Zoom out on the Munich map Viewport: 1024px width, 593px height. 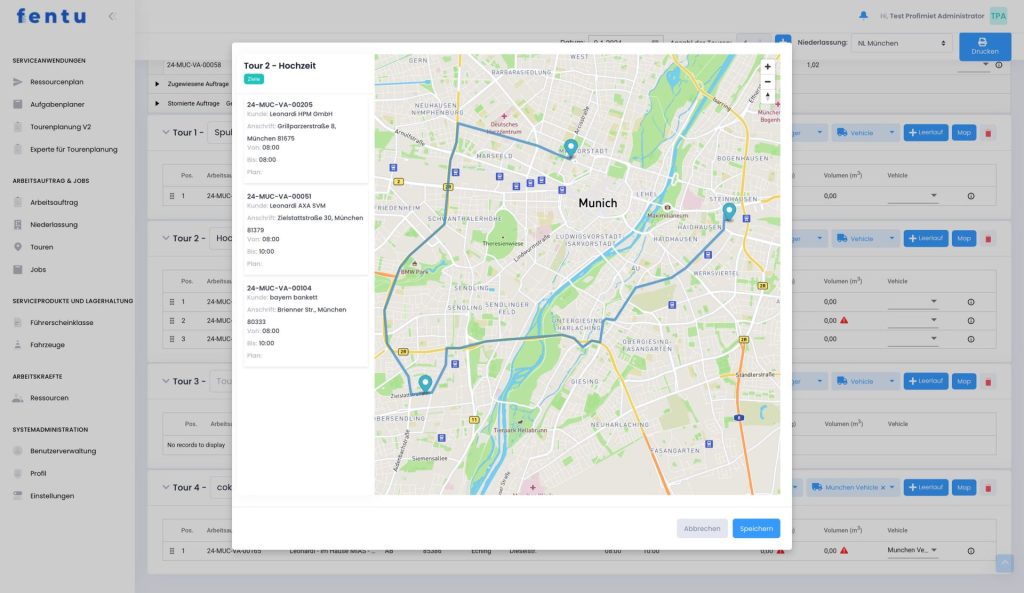pyautogui.click(x=767, y=81)
